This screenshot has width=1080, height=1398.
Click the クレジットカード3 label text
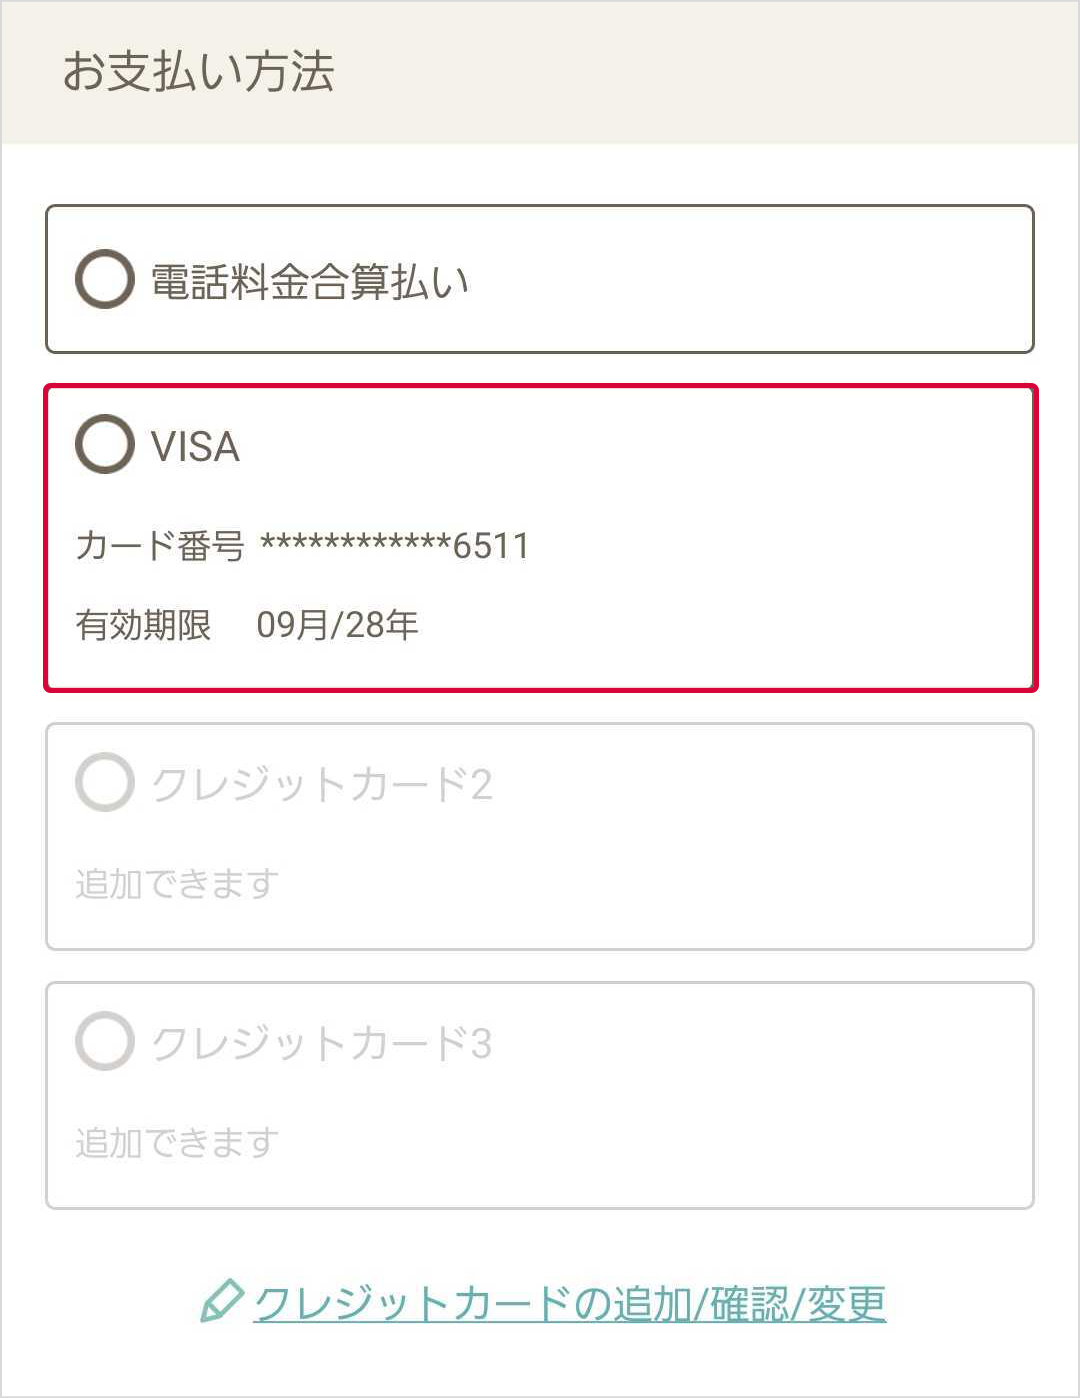pos(321,1044)
